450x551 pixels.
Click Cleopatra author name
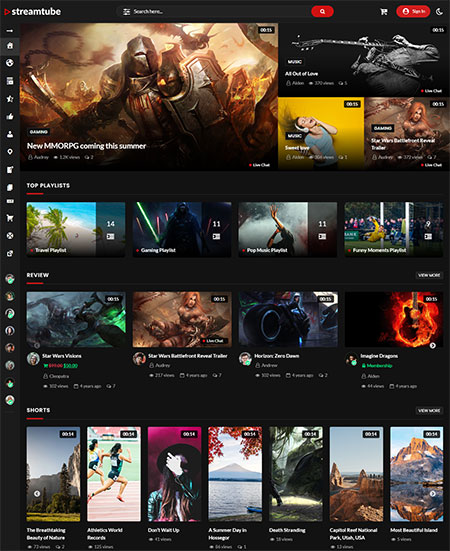click(59, 376)
